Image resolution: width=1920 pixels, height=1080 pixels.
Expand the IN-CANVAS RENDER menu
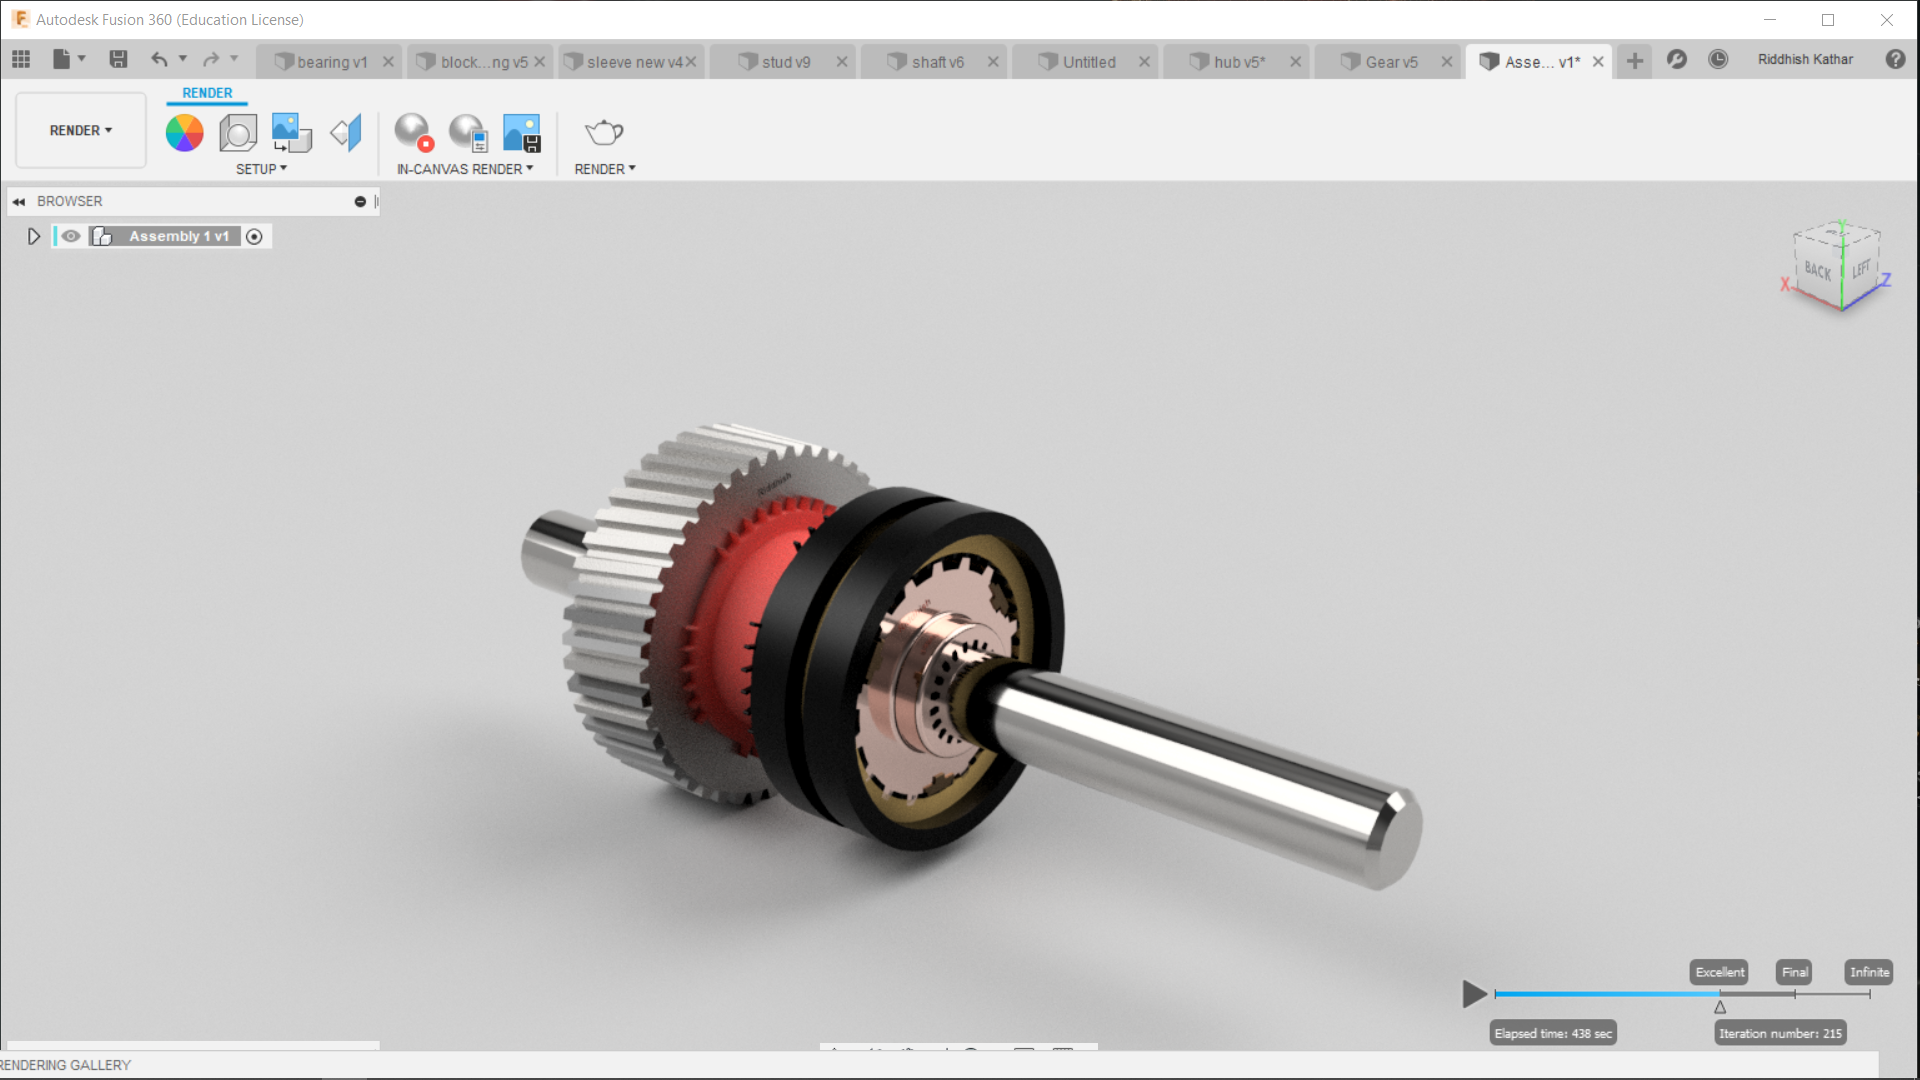click(x=465, y=169)
